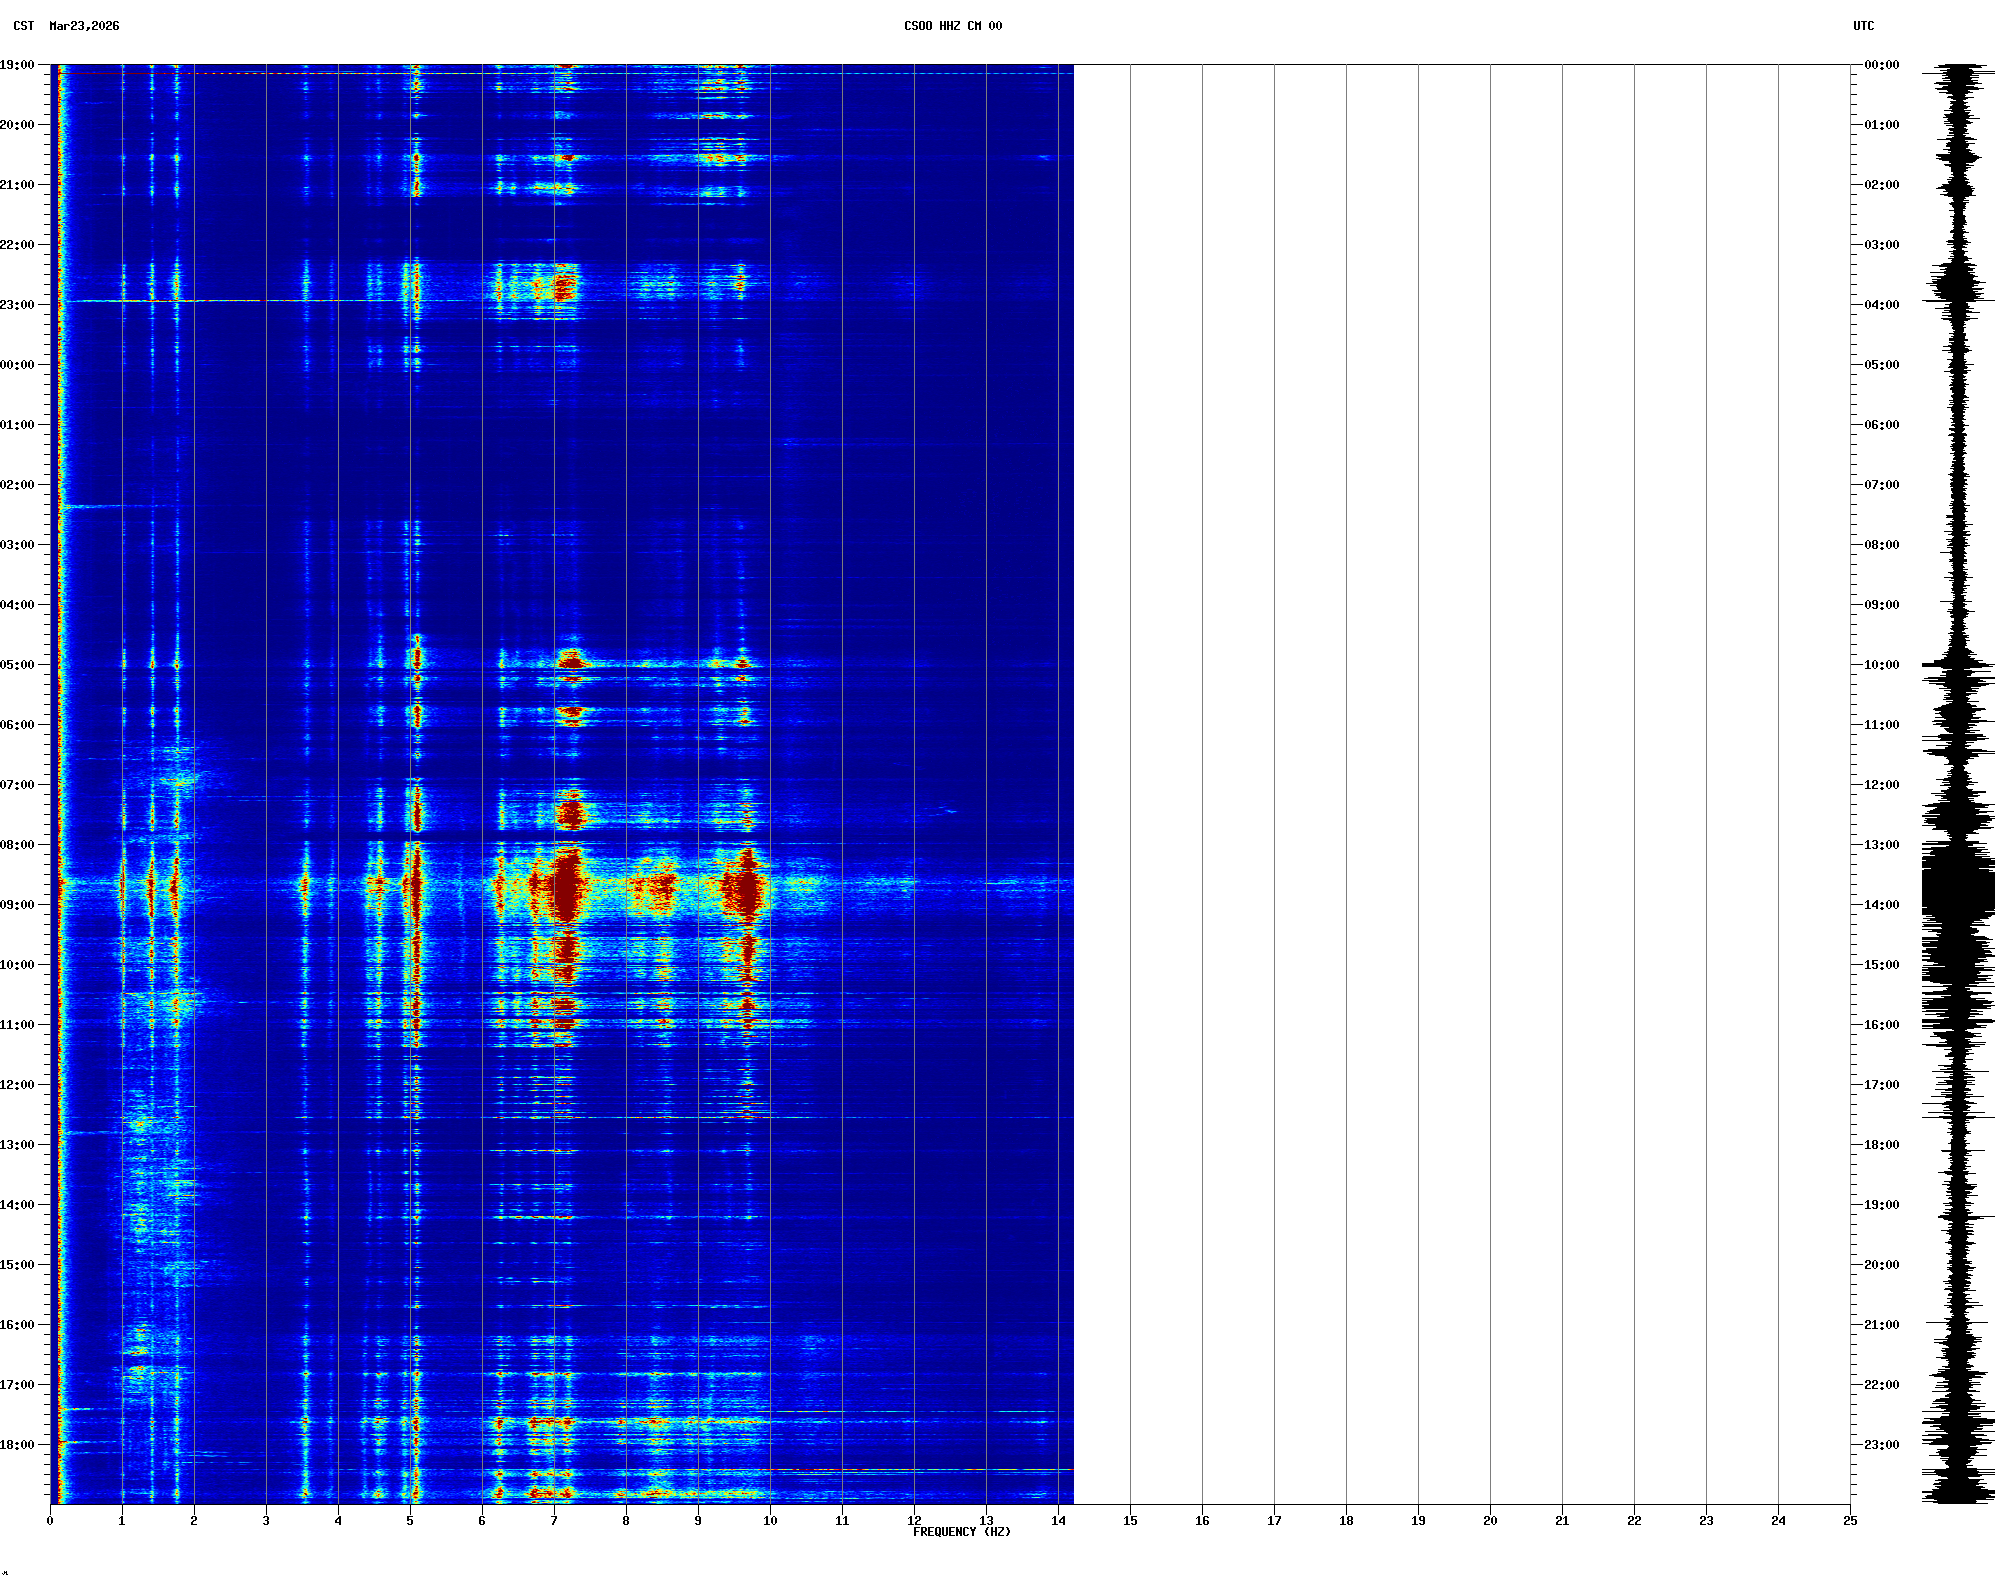Click the 25 Hz frequency tick label
The width and height of the screenshot is (2002, 1584).
click(x=1850, y=1521)
